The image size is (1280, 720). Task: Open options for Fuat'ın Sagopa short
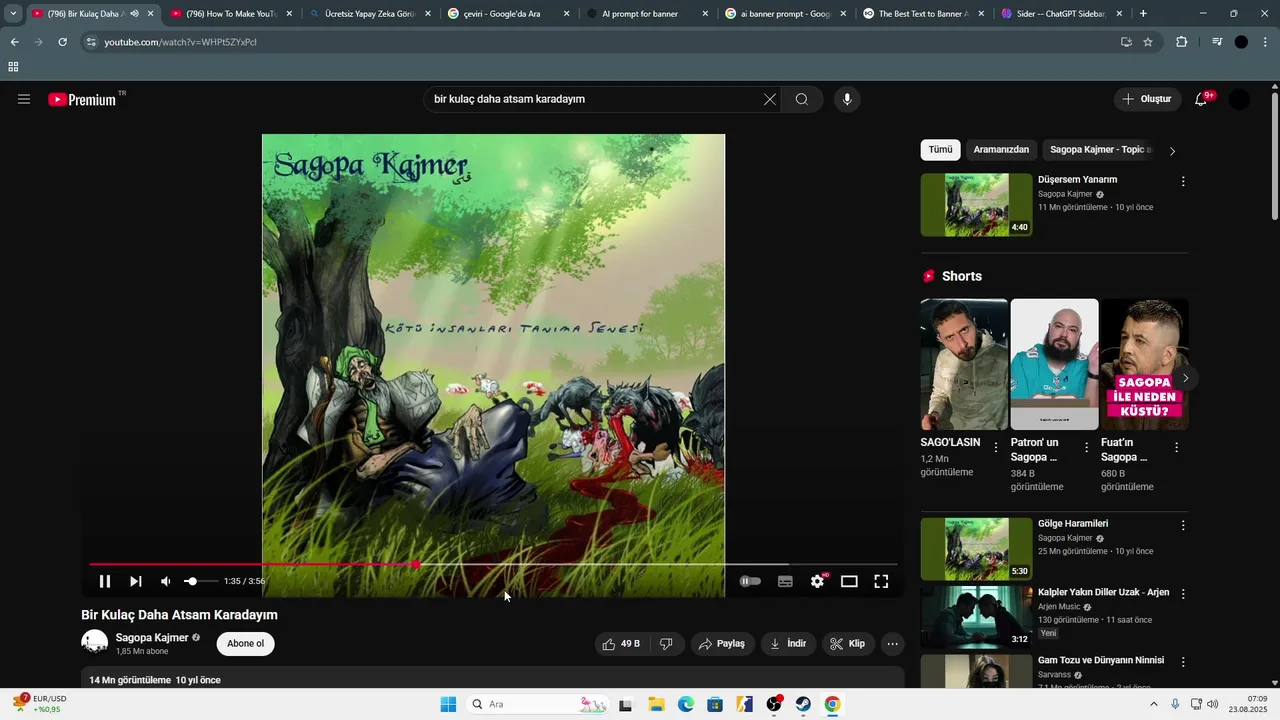coord(1176,447)
